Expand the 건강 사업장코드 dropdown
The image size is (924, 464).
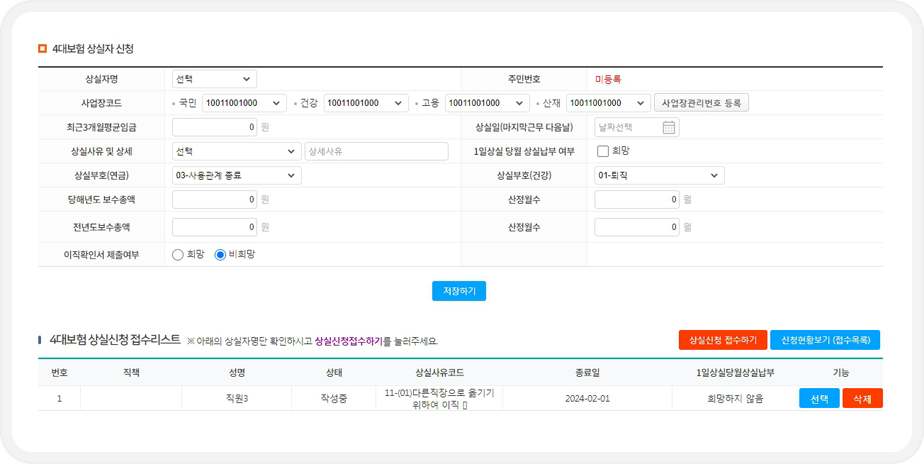point(366,103)
